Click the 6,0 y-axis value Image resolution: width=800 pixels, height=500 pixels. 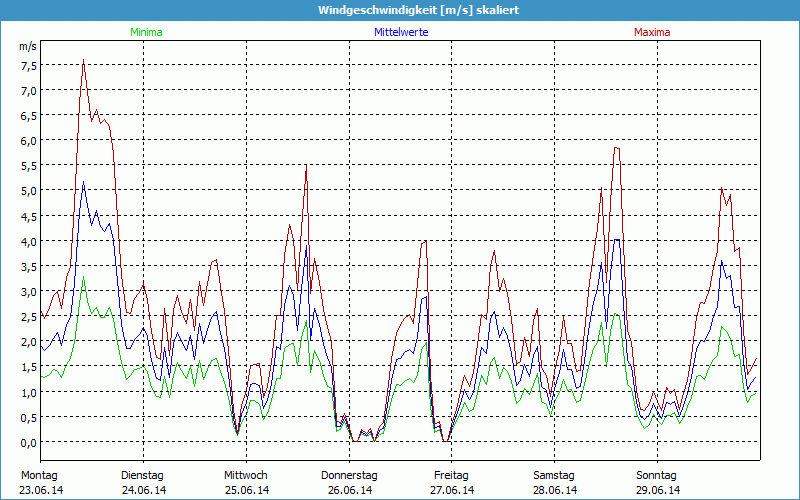29,141
